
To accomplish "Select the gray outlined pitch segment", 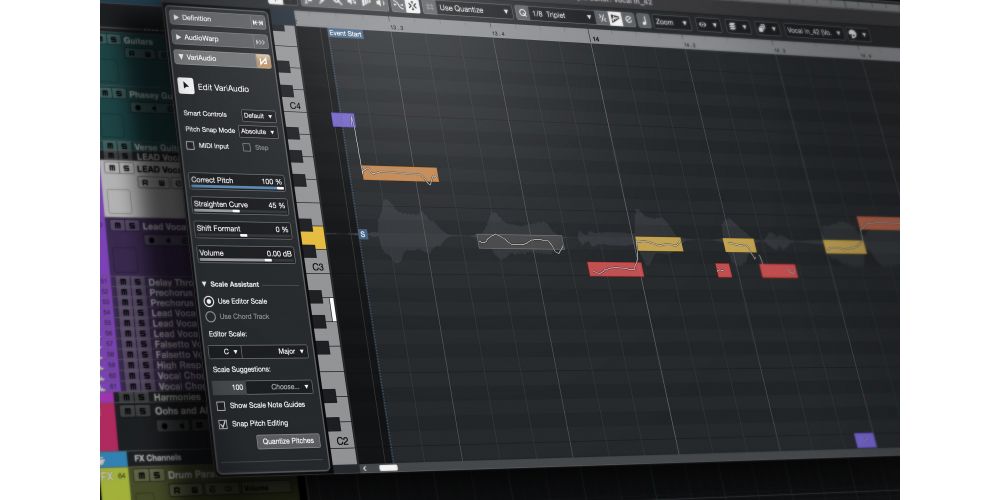I will [520, 242].
